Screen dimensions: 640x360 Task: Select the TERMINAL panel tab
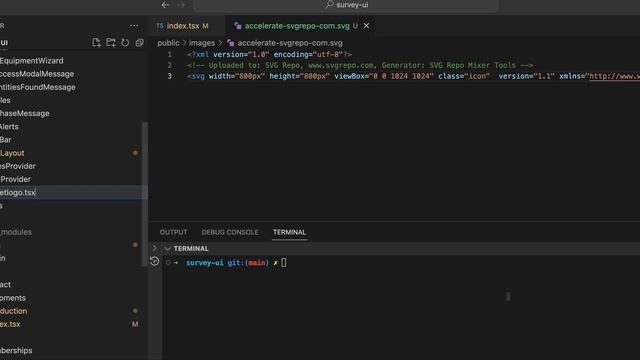(x=289, y=232)
